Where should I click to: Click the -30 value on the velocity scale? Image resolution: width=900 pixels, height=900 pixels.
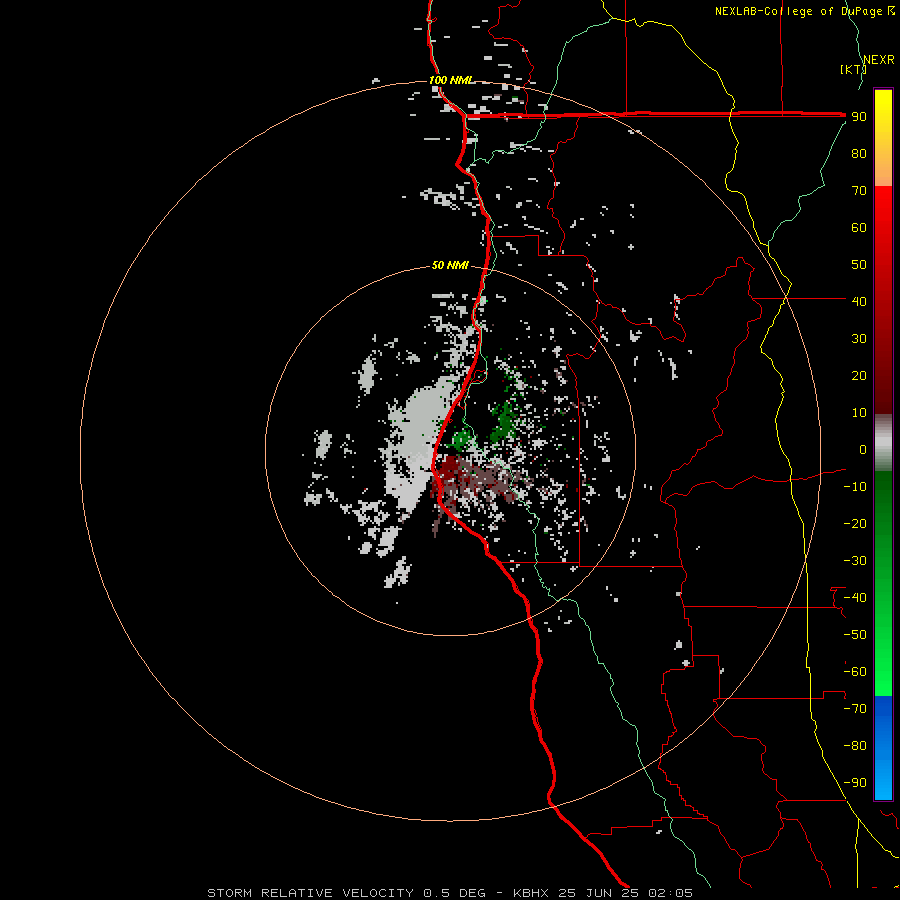[855, 561]
